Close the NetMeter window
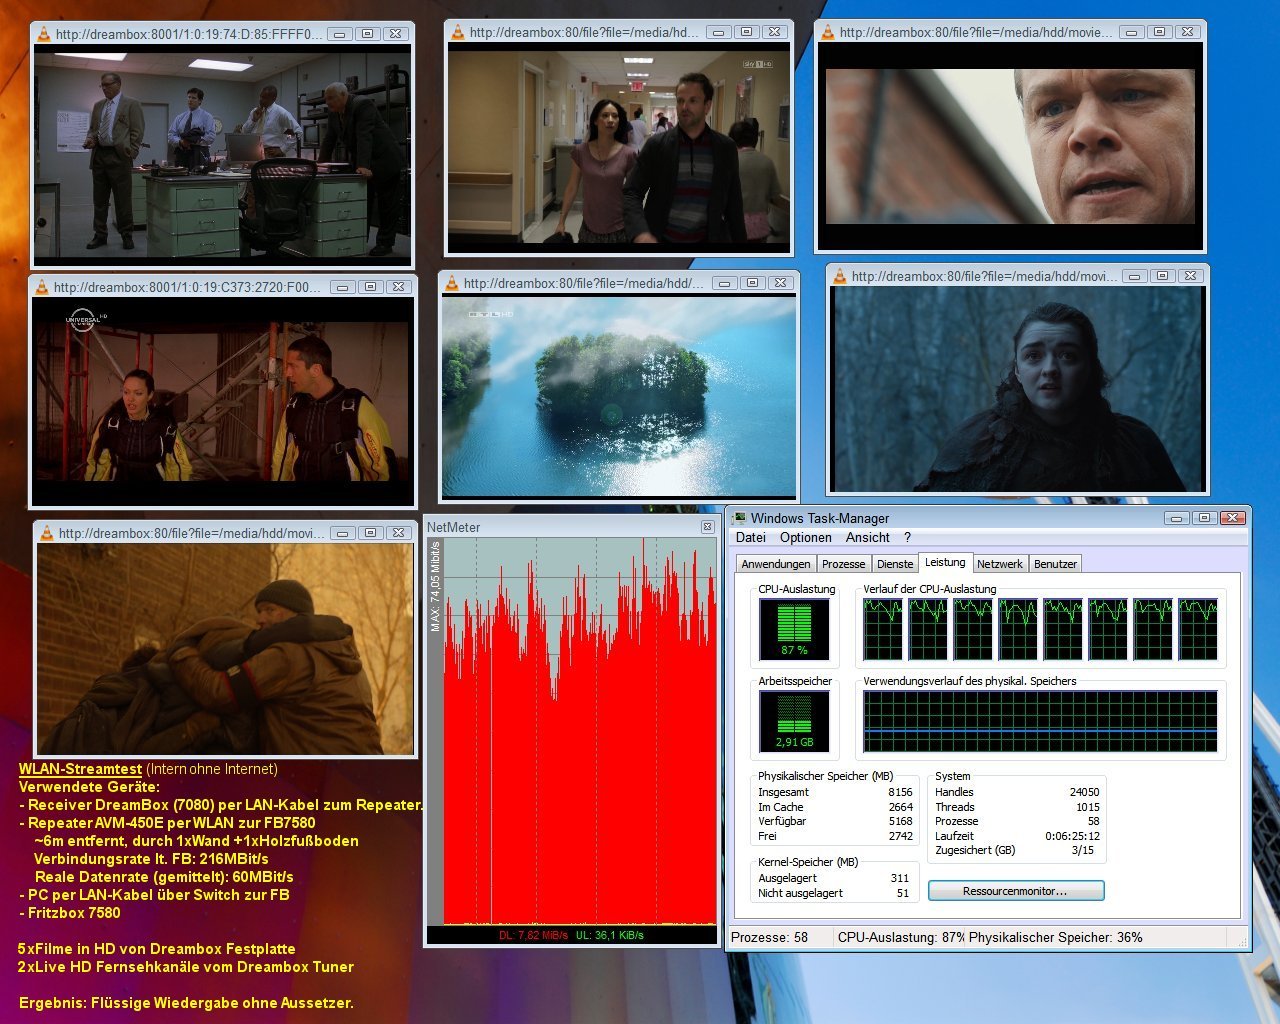The width and height of the screenshot is (1280, 1024). pyautogui.click(x=707, y=527)
